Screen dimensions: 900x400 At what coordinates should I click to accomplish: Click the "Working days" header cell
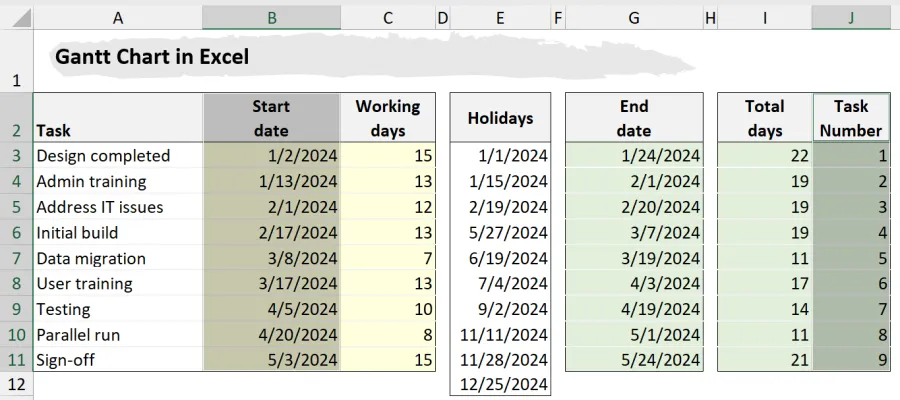[x=388, y=118]
